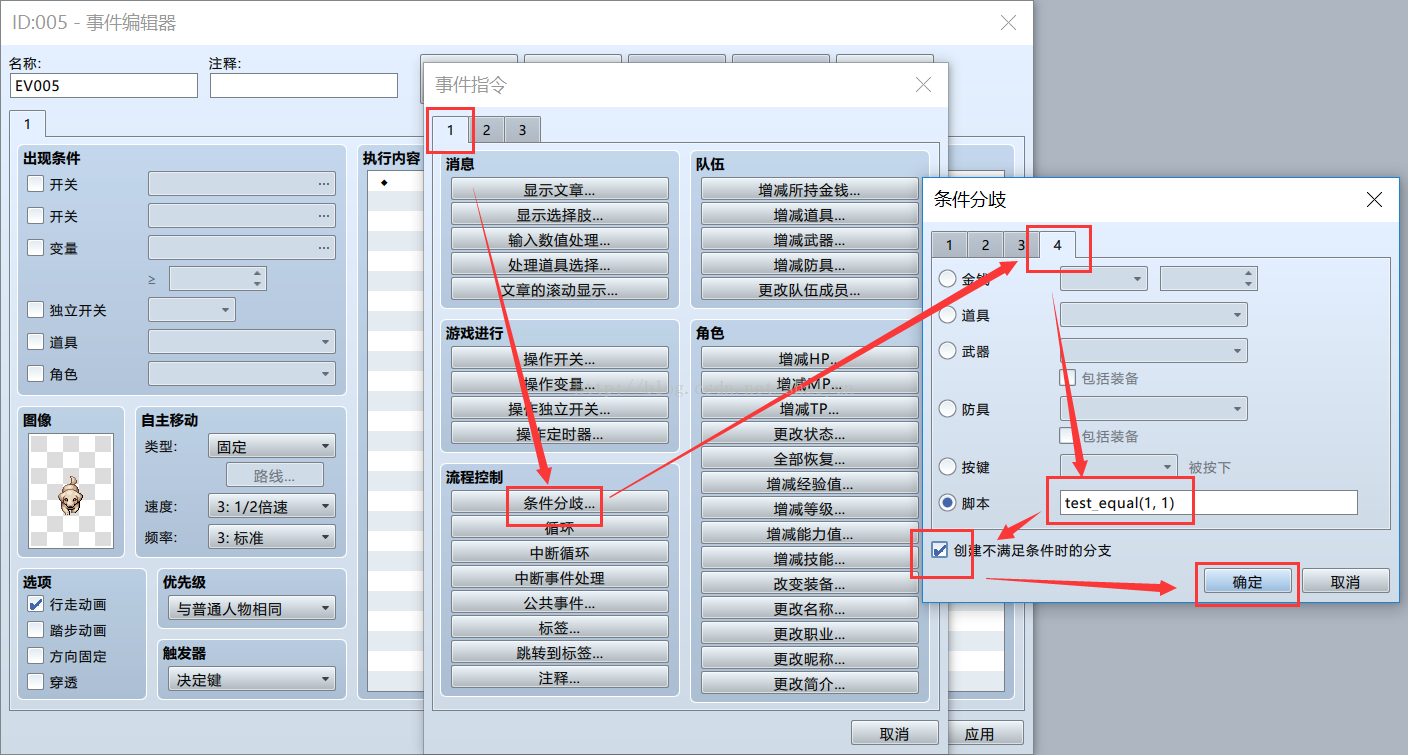Select the 武器 radio button
Image resolution: width=1408 pixels, height=755 pixels.
pos(947,351)
